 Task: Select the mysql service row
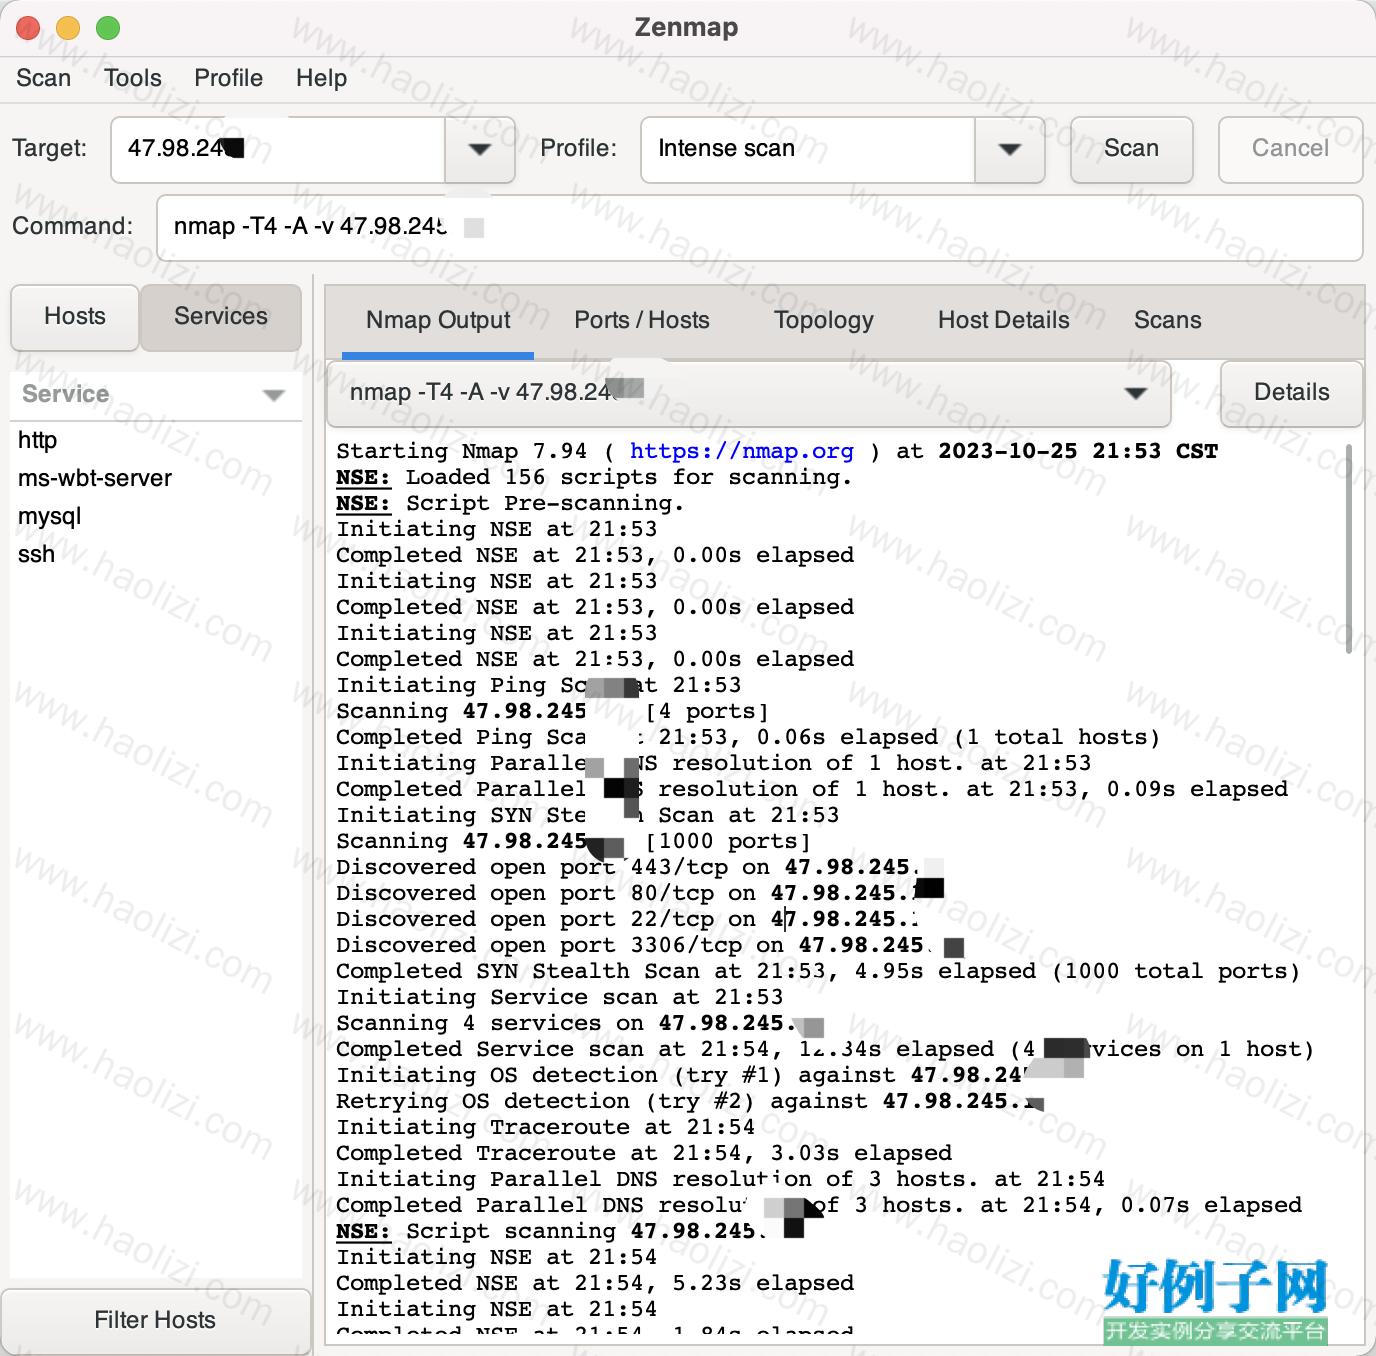coord(156,516)
